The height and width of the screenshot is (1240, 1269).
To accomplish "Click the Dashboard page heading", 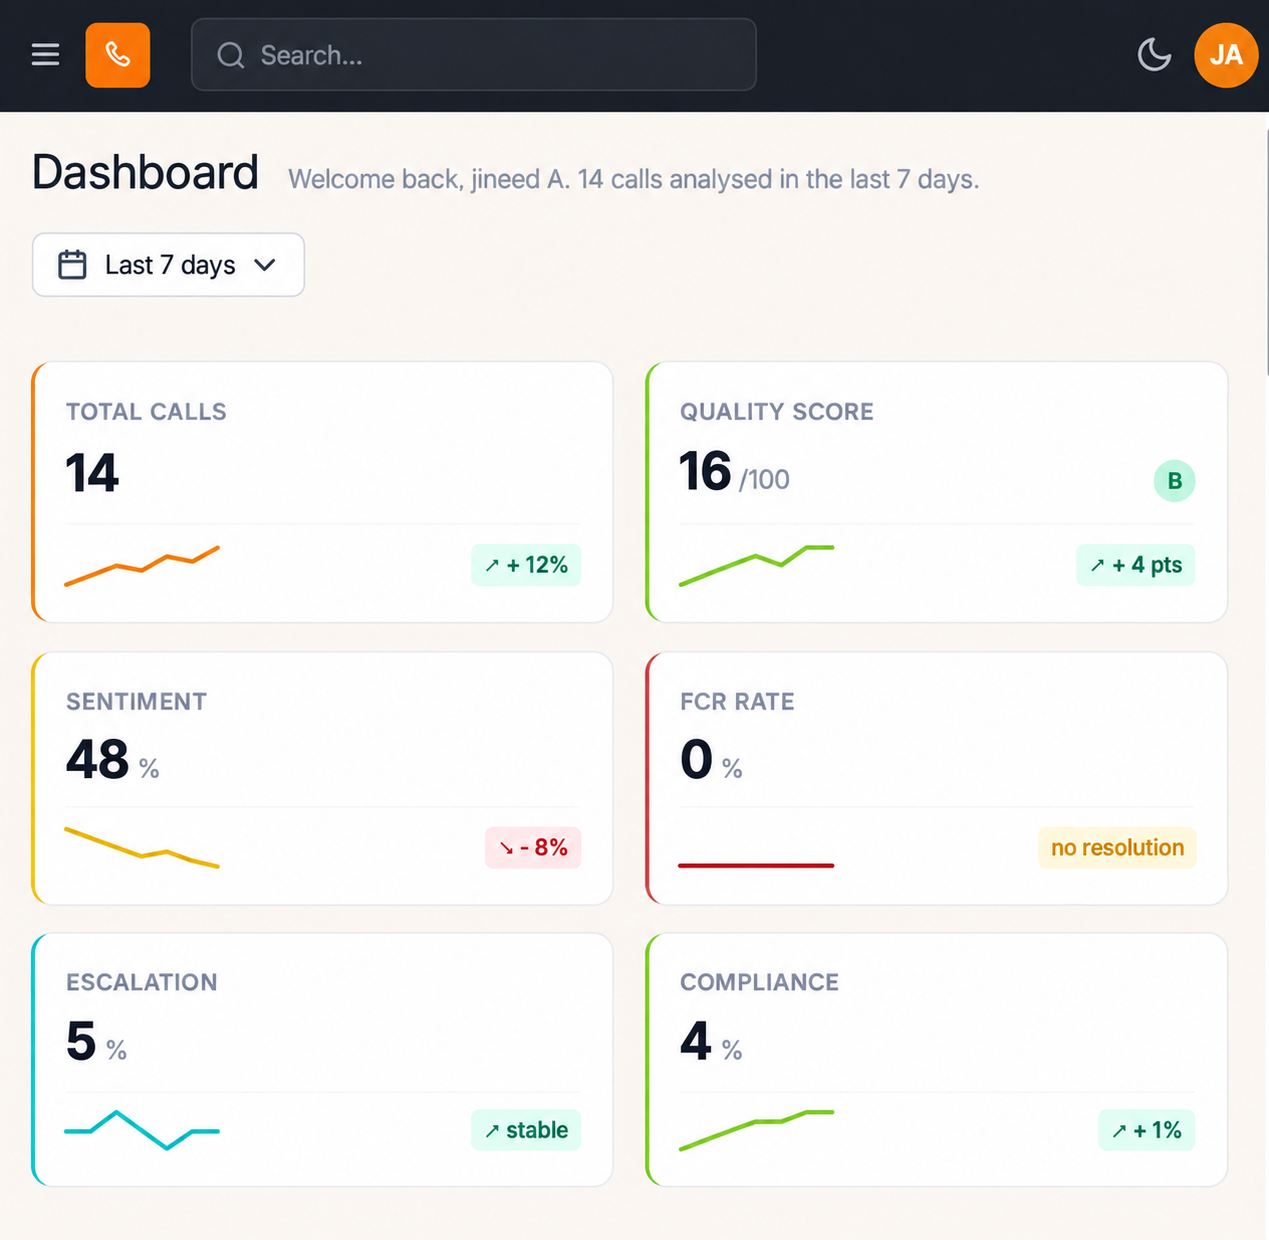I will pos(146,173).
